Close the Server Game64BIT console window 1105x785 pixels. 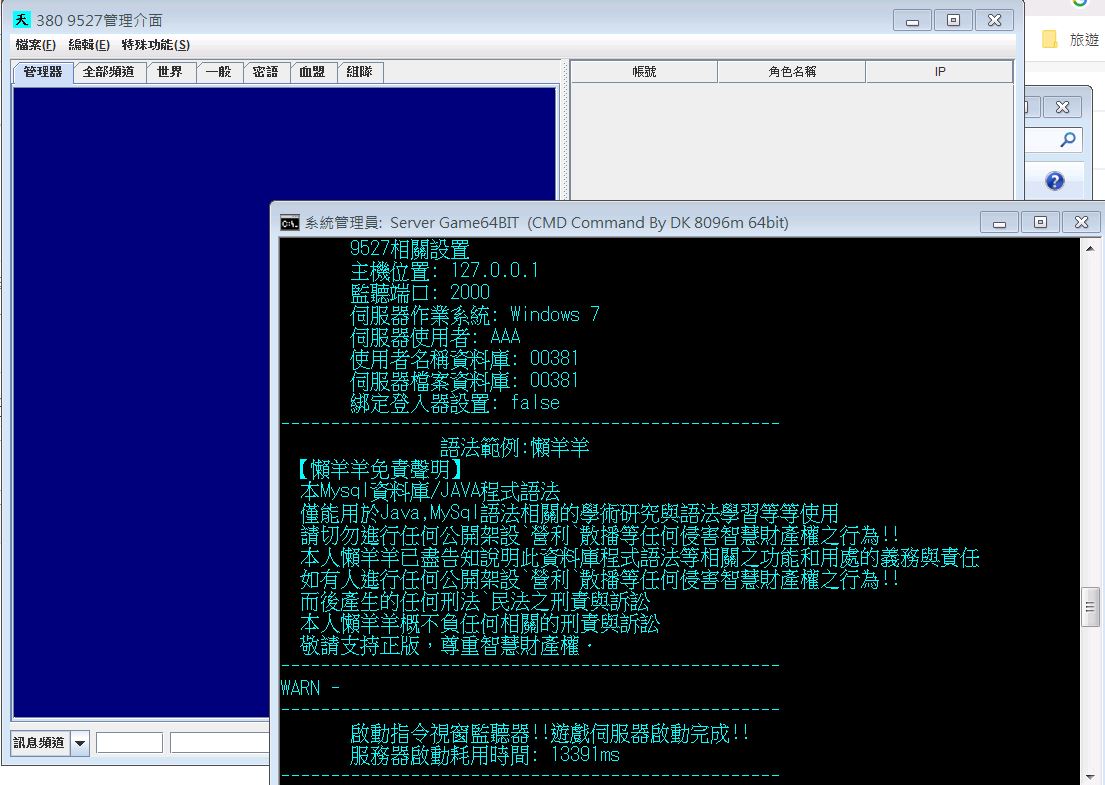tap(1081, 223)
